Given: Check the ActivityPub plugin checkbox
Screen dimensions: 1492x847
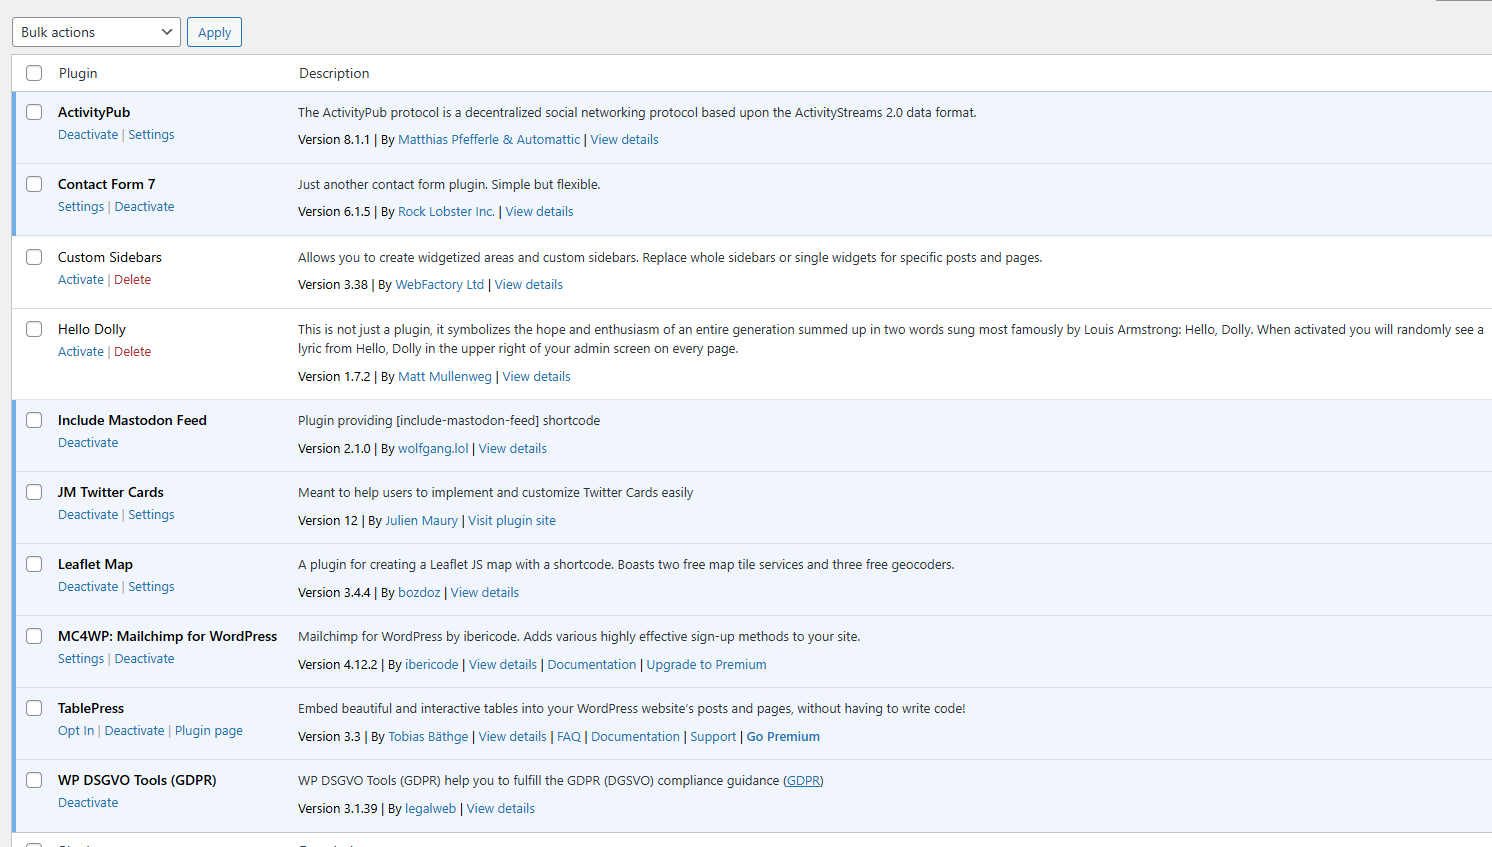Looking at the screenshot, I should click(x=34, y=112).
